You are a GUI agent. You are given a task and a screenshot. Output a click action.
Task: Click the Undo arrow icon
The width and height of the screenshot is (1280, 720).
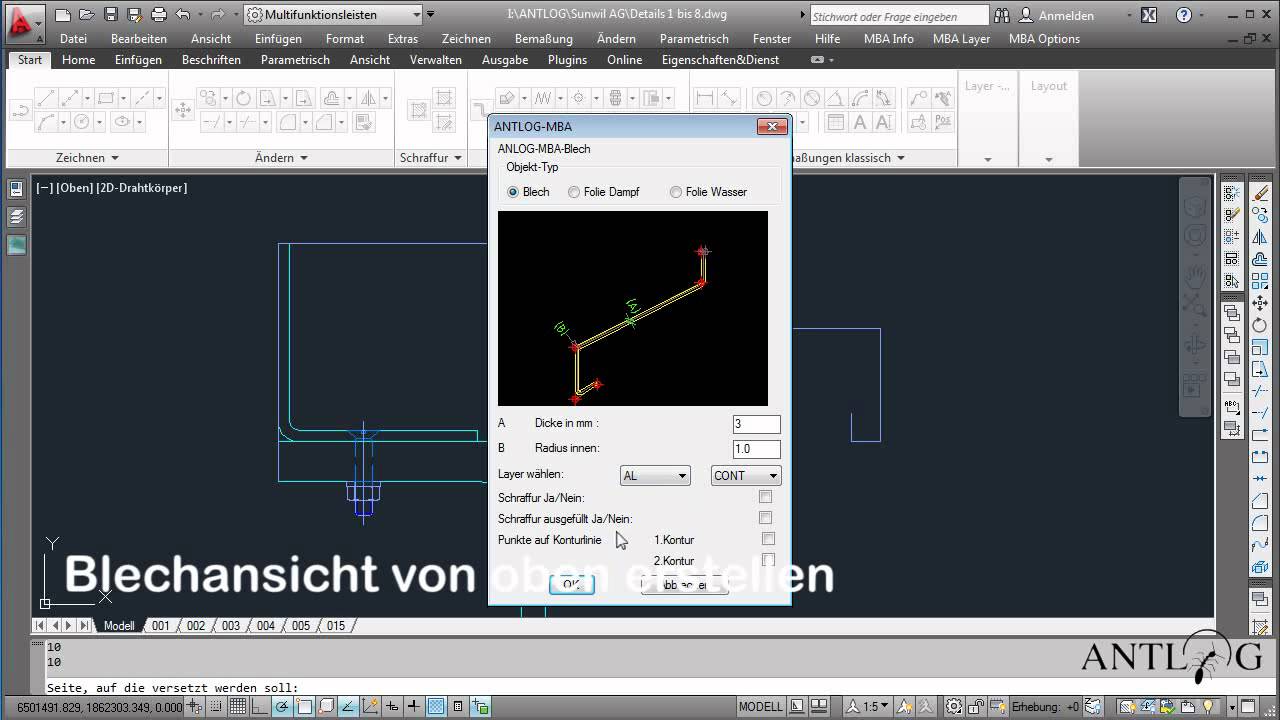183,15
